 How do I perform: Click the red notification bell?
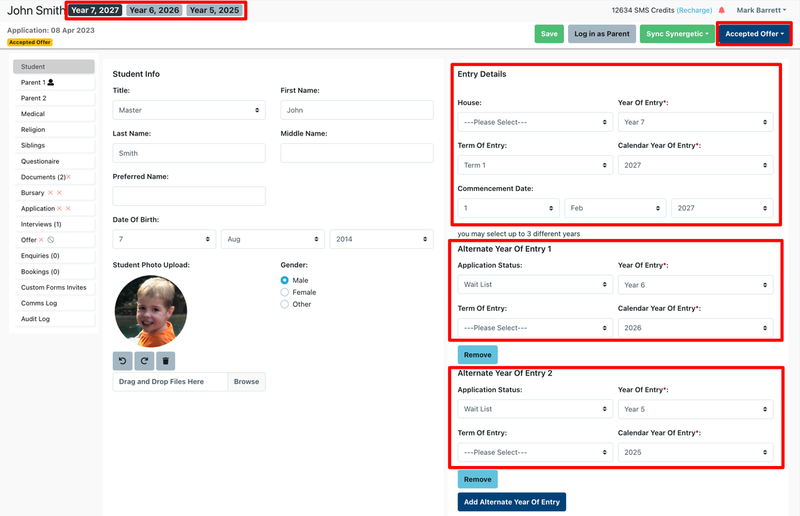coord(722,10)
